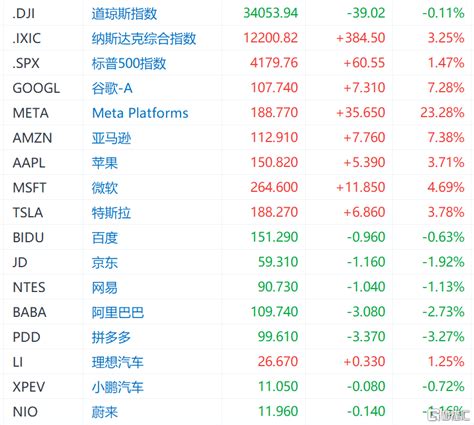Click the TSLA price 188.270
Viewport: 474px width, 425px height.
point(274,212)
